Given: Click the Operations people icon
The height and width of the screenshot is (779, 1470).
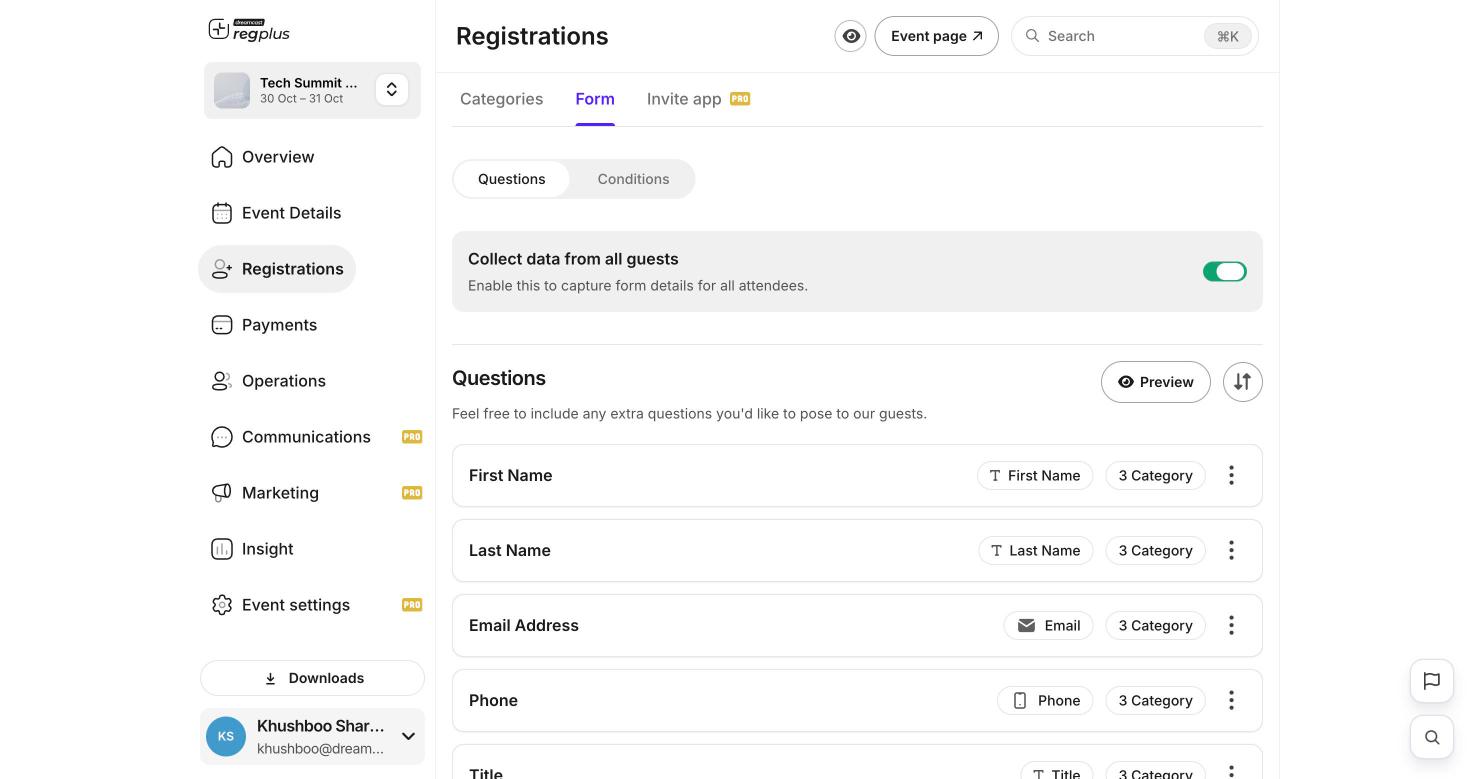Looking at the screenshot, I should [x=222, y=381].
